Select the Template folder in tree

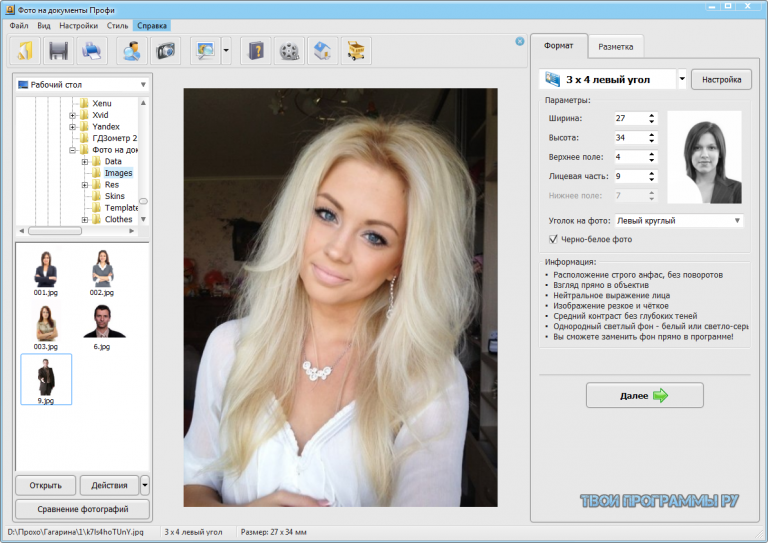pyautogui.click(x=121, y=208)
